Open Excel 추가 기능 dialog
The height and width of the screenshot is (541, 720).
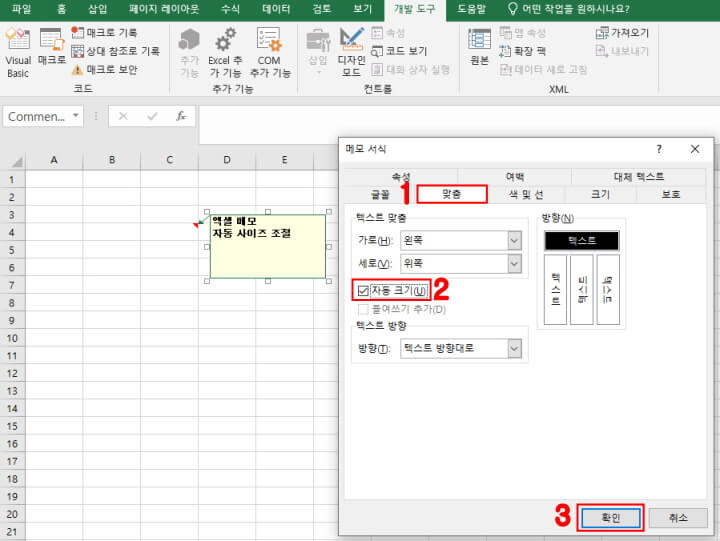[x=225, y=52]
